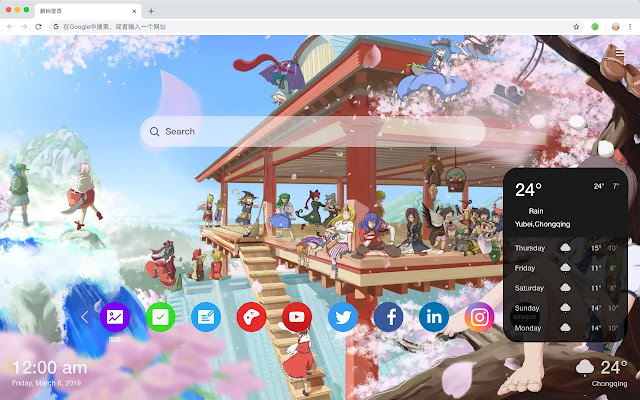Image resolution: width=640 pixels, height=400 pixels.
Task: Launch the red game controller shortcut
Action: pos(251,317)
